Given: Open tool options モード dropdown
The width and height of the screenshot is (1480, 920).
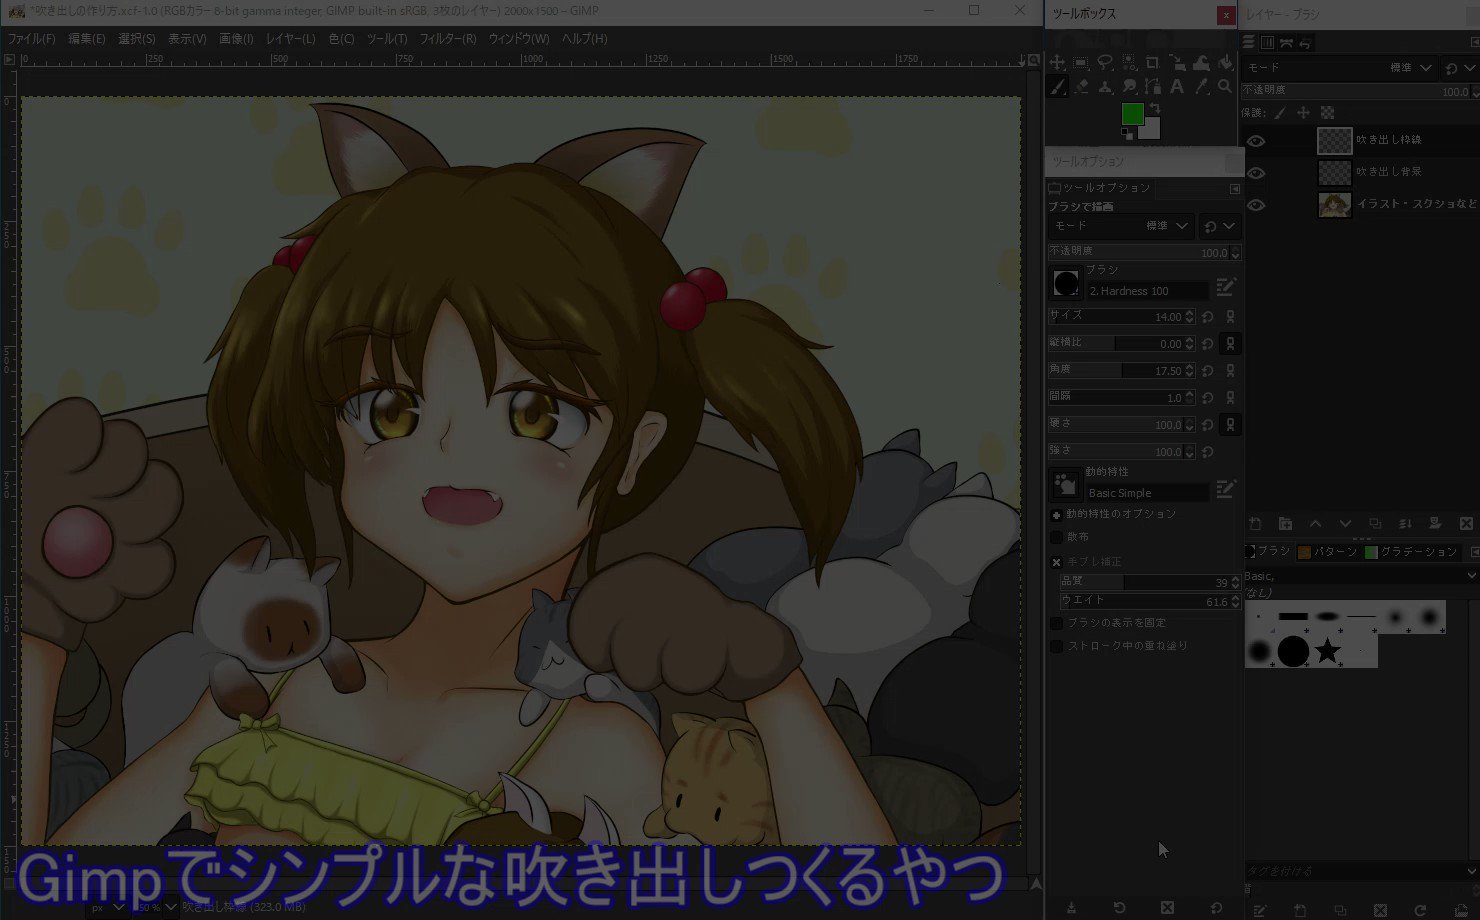Looking at the screenshot, I should coord(1121,226).
